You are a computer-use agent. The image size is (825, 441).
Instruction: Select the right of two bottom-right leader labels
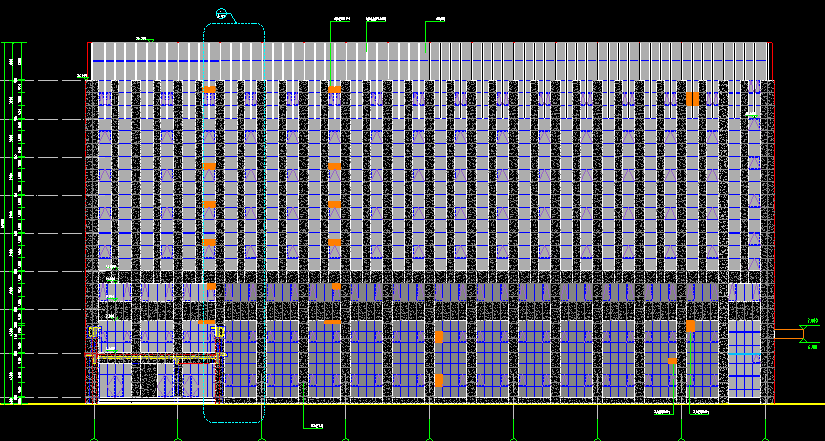[x=700, y=412]
